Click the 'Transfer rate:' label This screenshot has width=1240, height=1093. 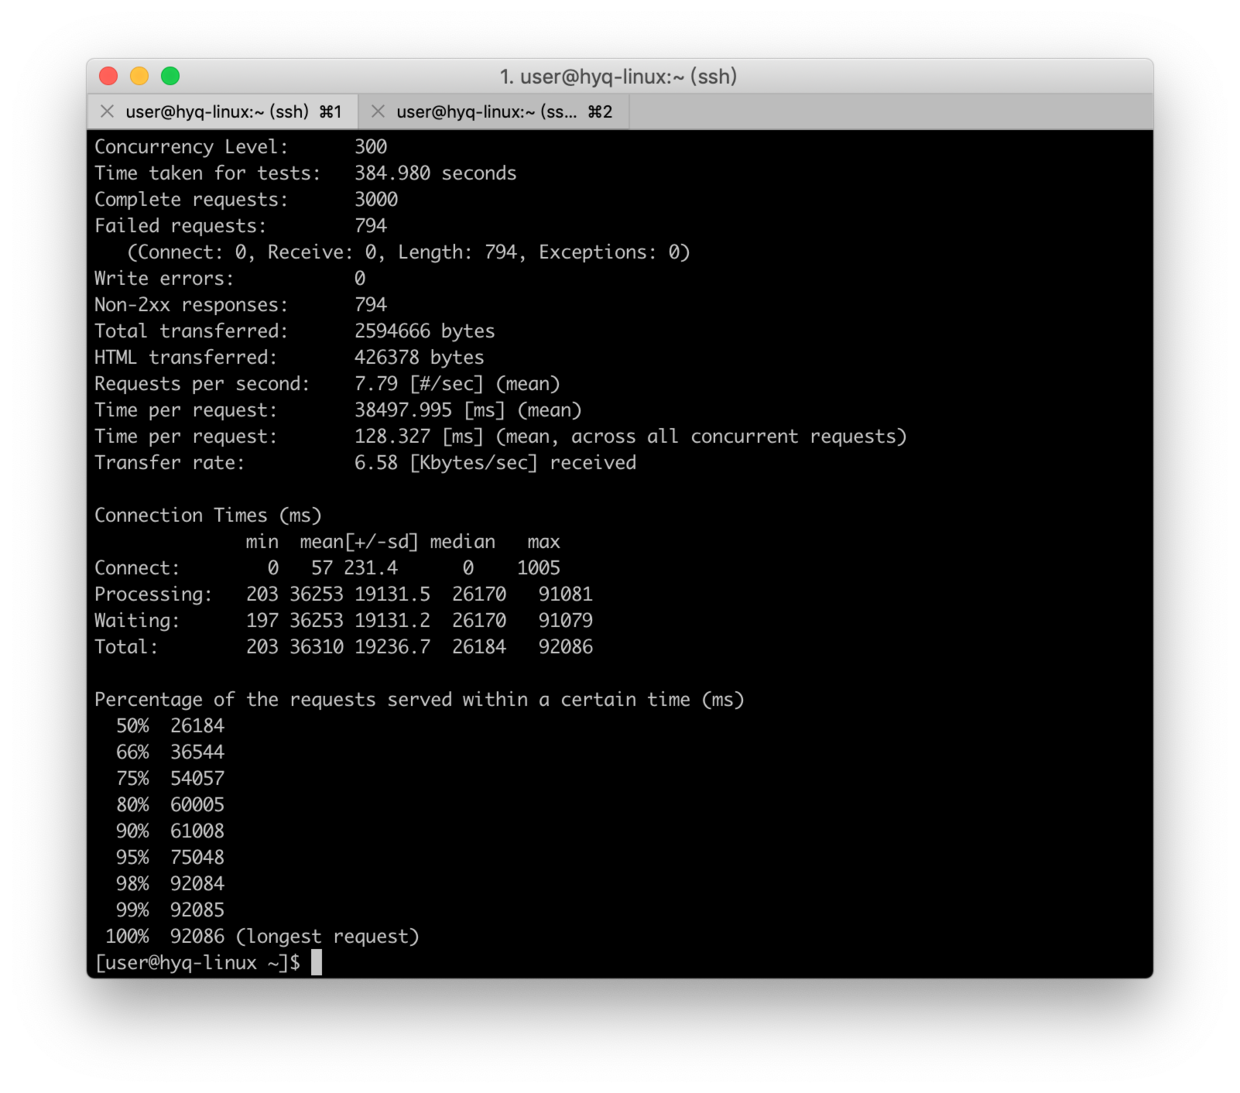click(x=169, y=463)
